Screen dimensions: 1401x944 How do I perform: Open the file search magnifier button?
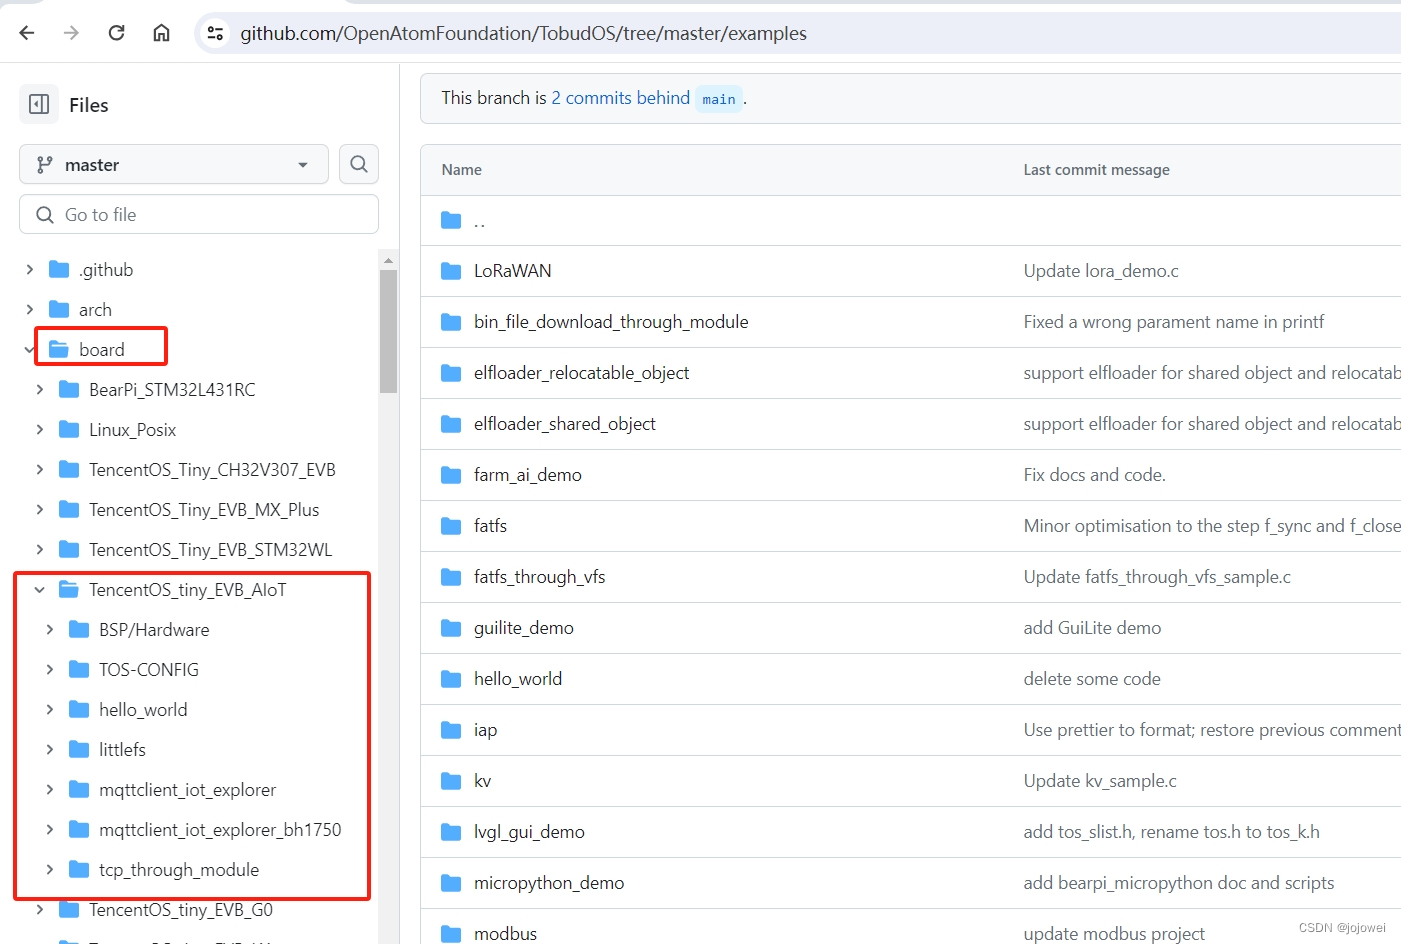click(x=359, y=164)
